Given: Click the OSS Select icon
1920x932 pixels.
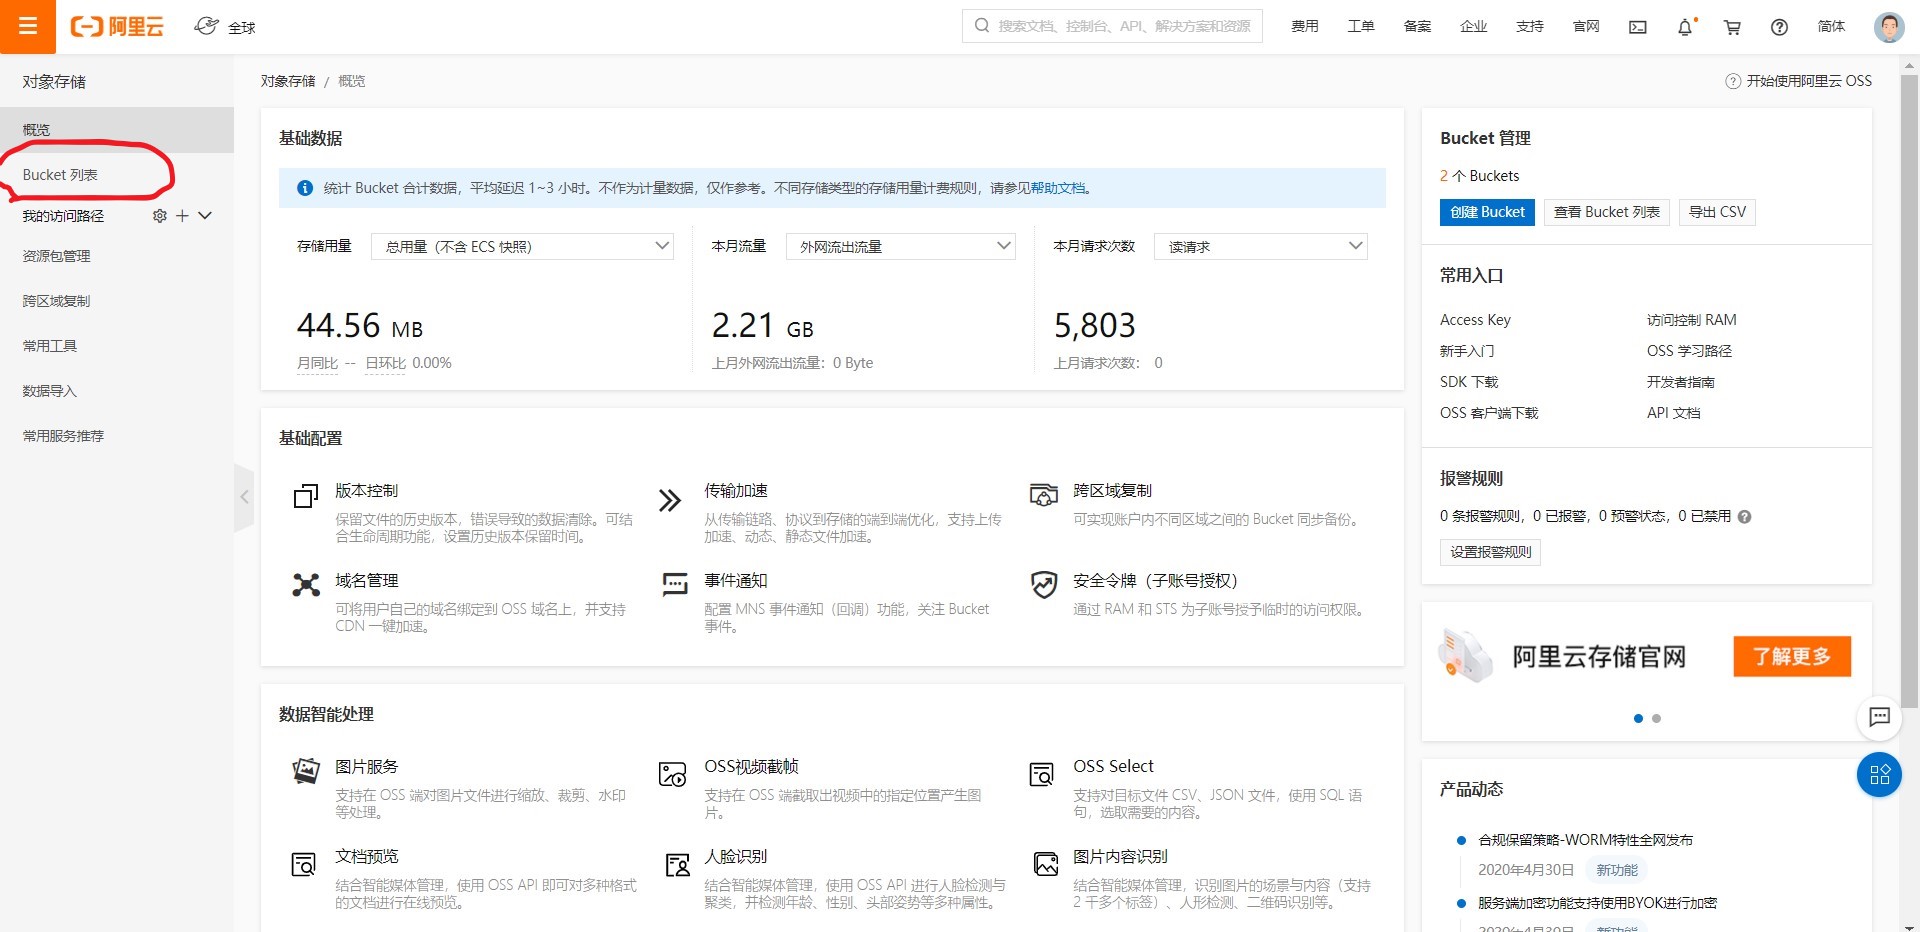Looking at the screenshot, I should click(x=1042, y=774).
